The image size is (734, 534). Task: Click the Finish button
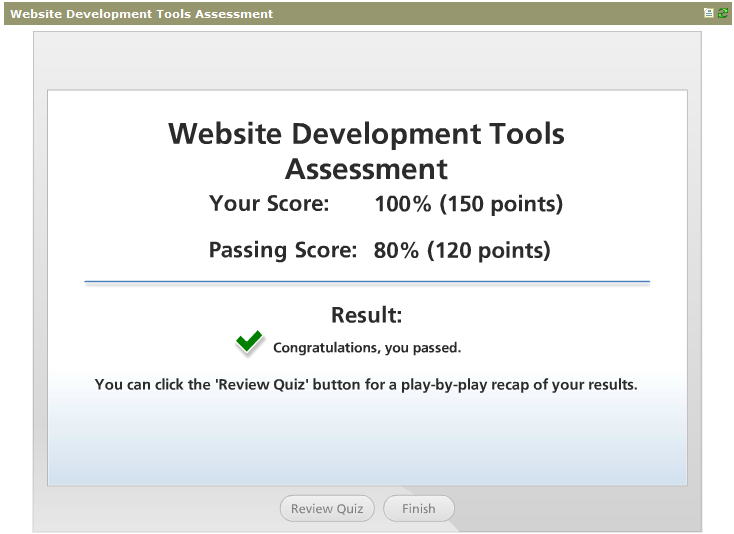pyautogui.click(x=418, y=508)
